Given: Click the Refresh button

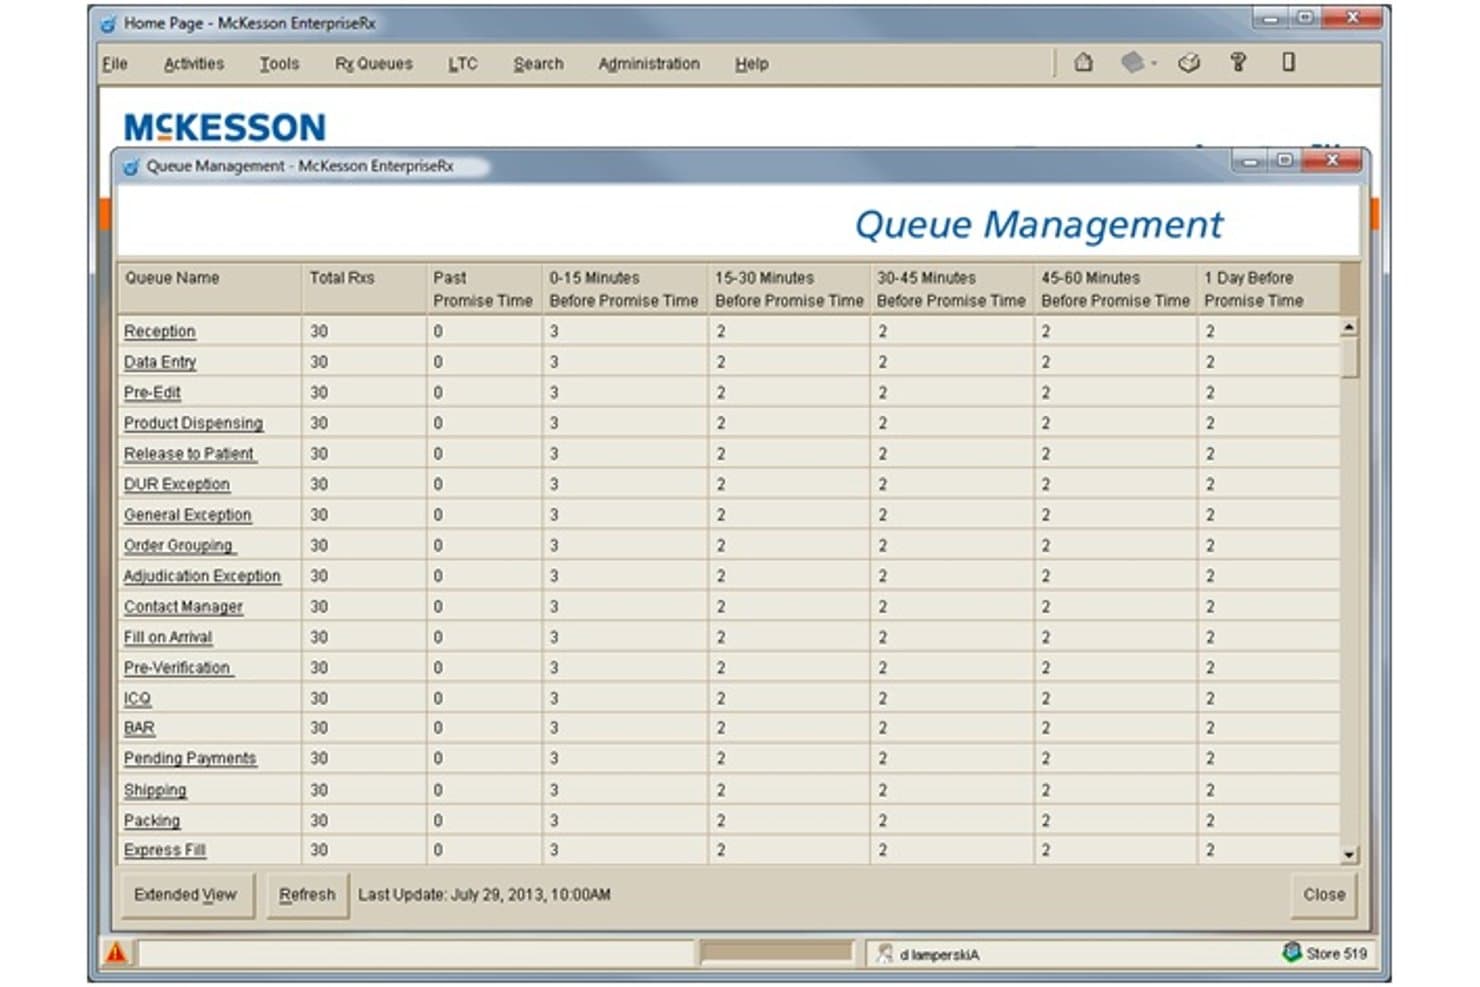Looking at the screenshot, I should [x=307, y=895].
